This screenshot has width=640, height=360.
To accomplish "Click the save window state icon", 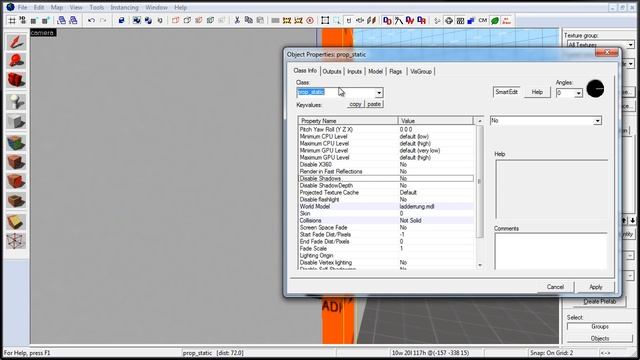I will (x=73, y=20).
